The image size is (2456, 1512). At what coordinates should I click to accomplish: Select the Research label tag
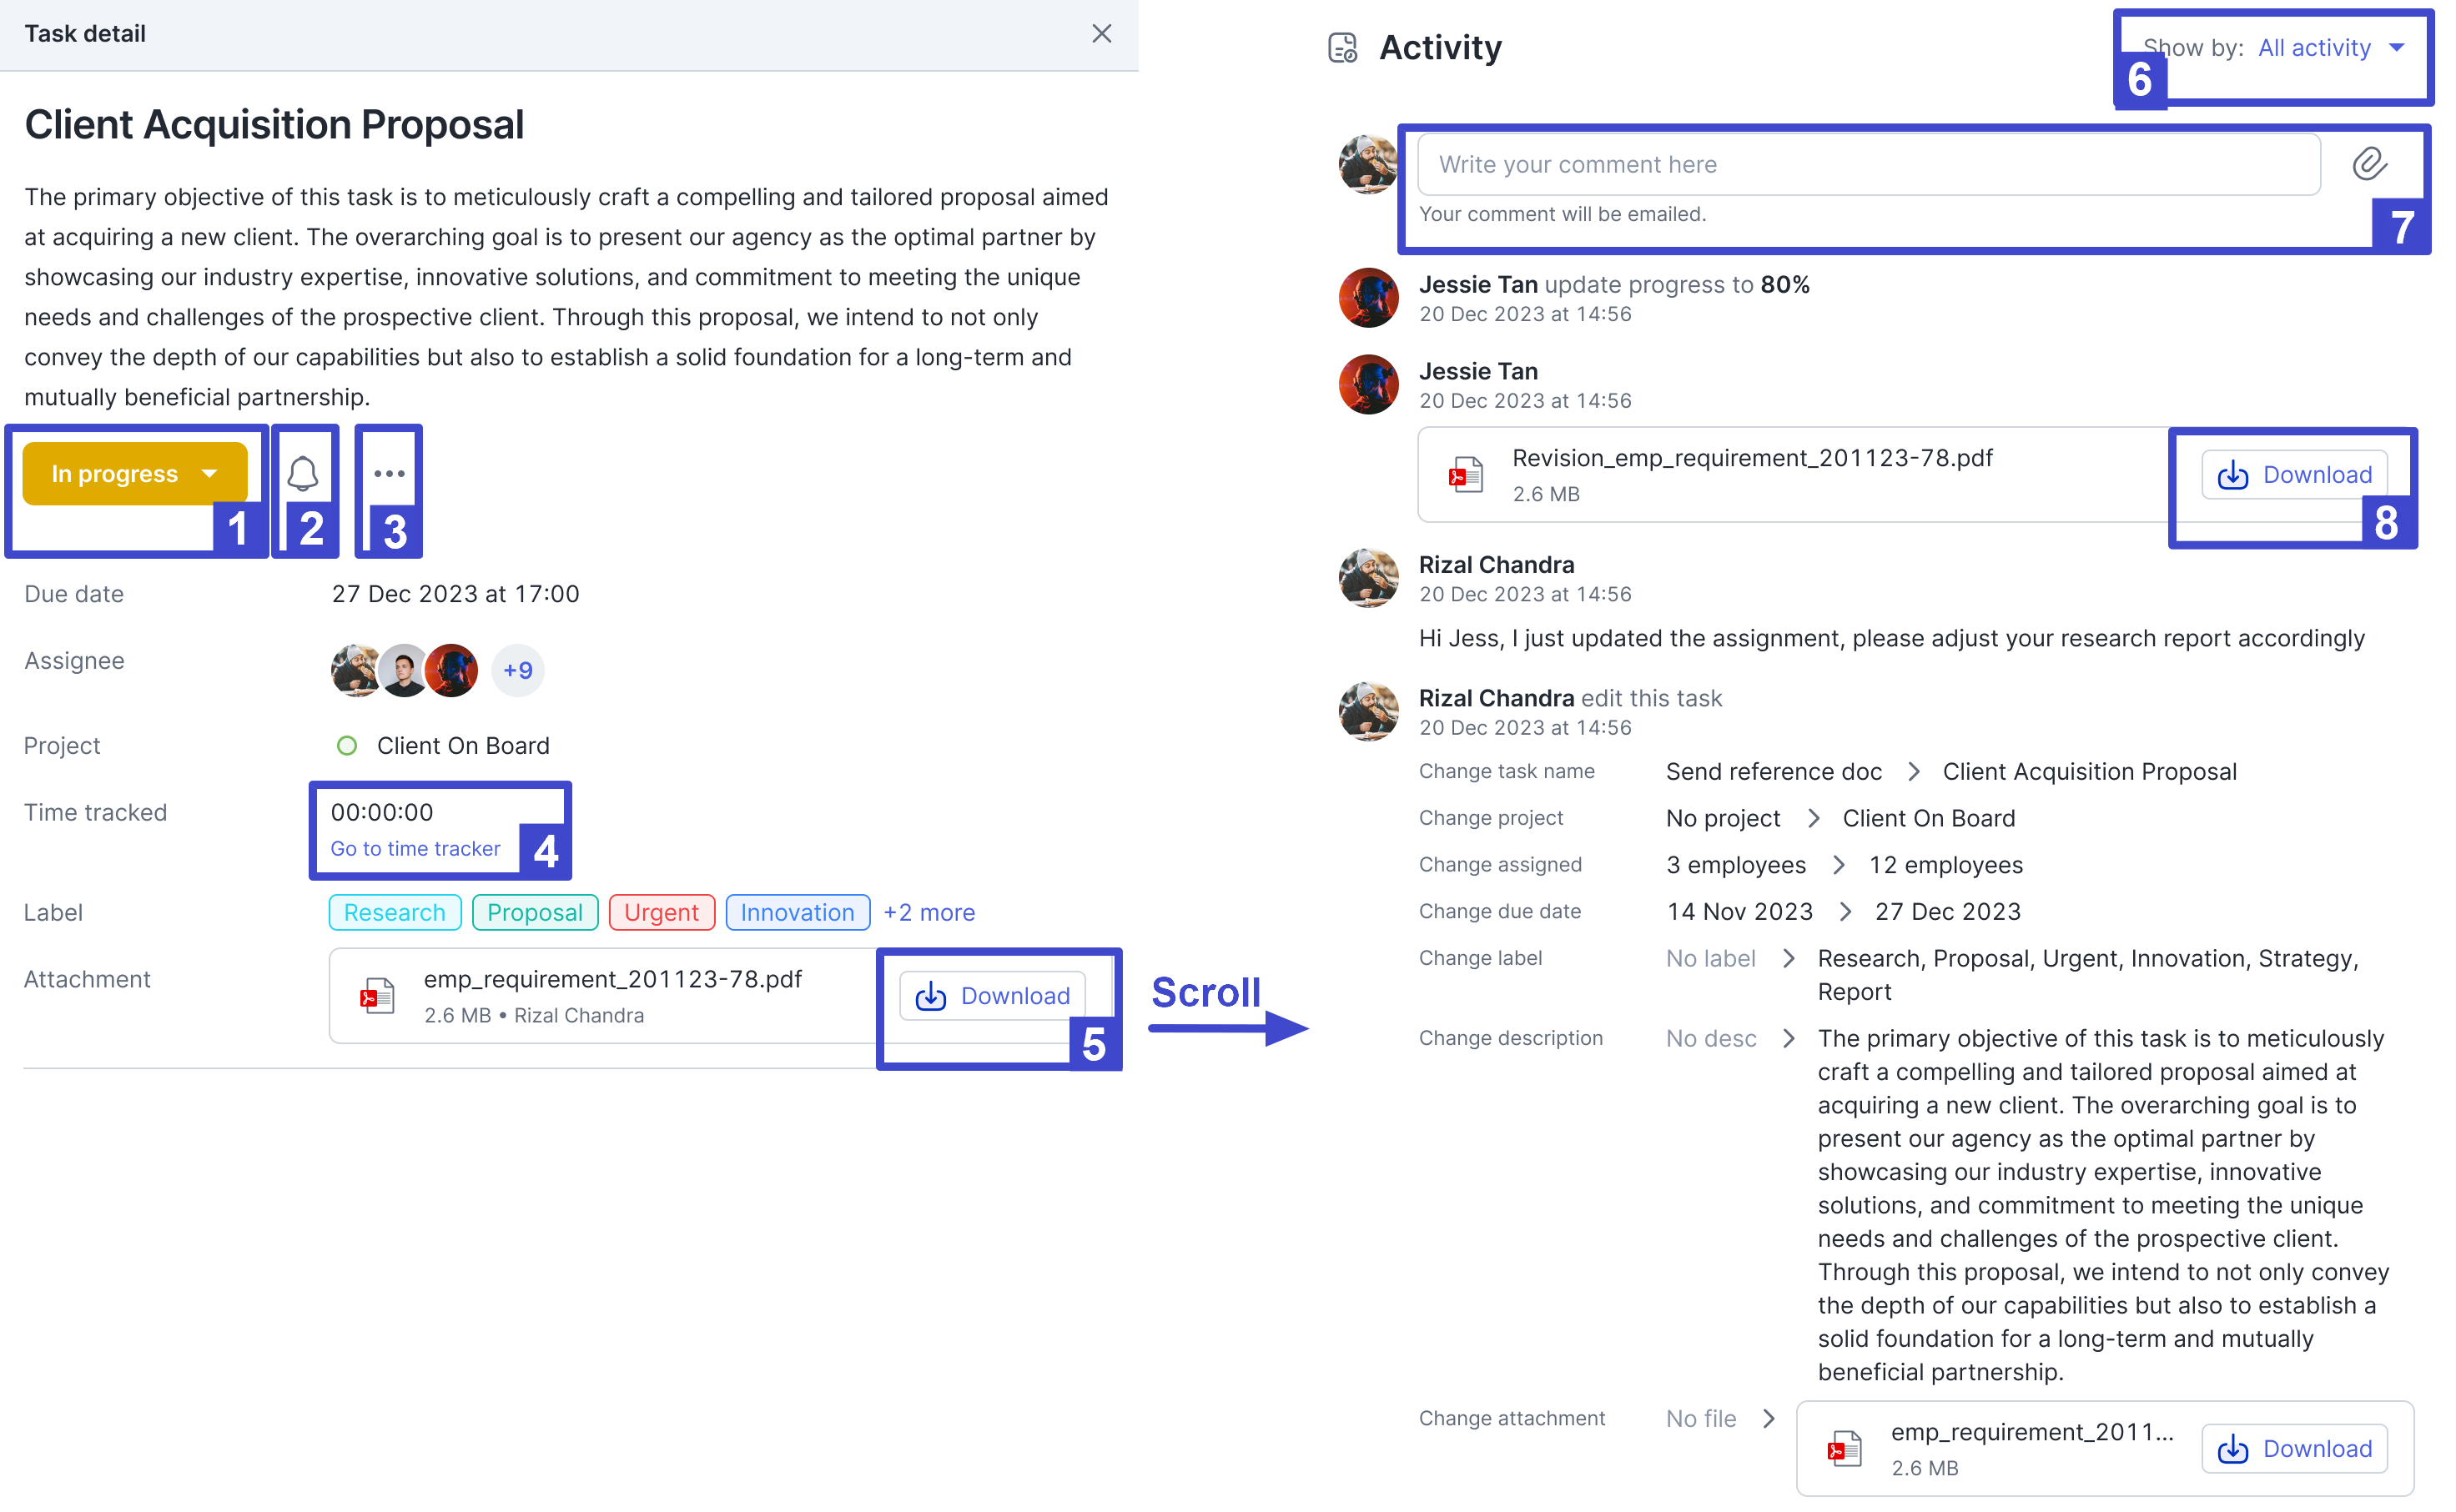[x=395, y=913]
